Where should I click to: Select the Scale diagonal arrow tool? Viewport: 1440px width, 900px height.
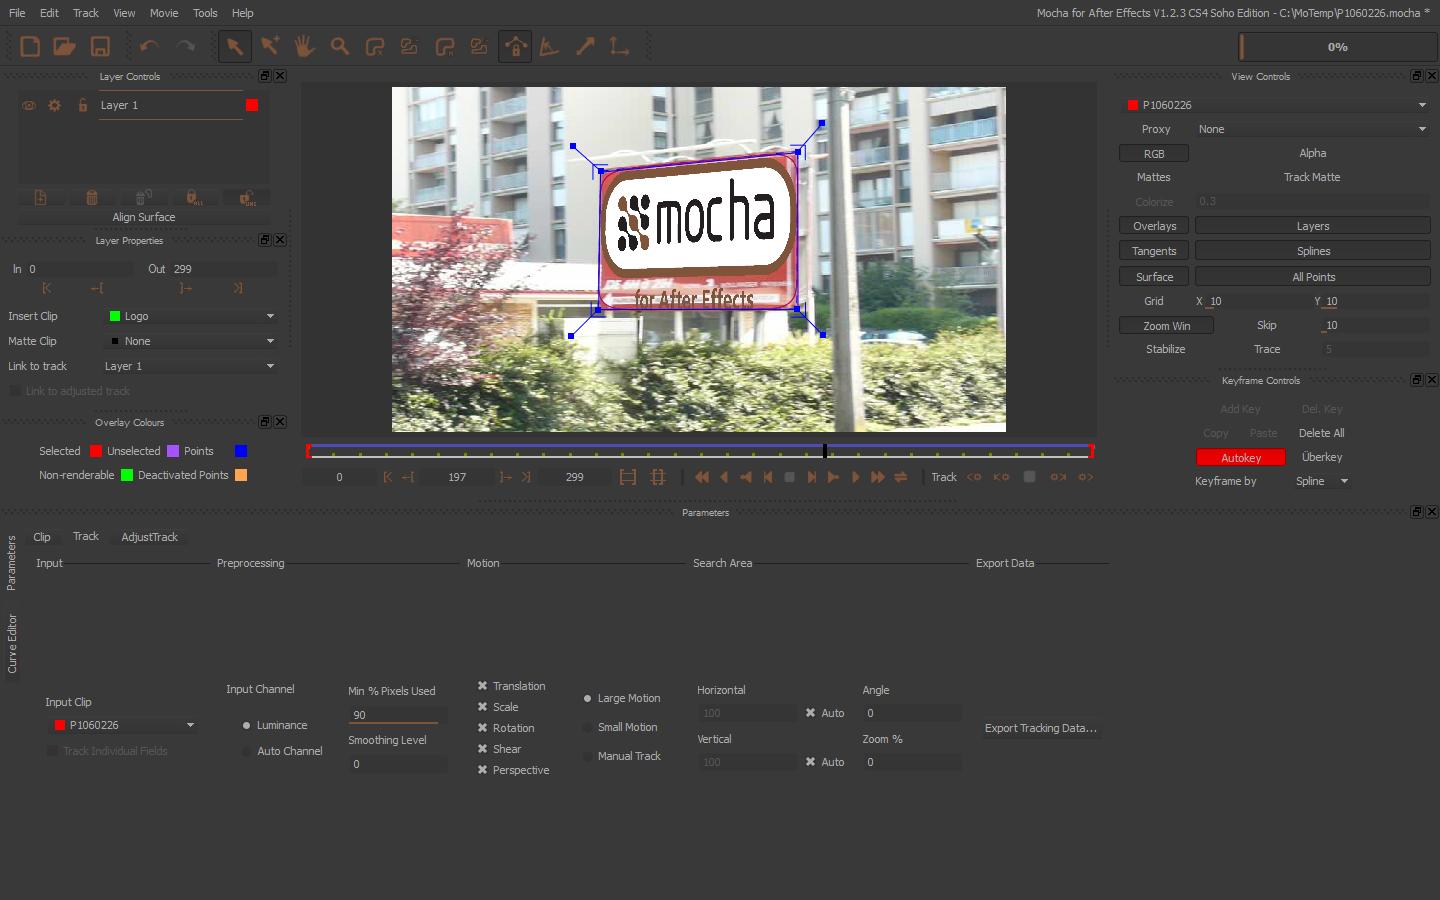tap(585, 46)
